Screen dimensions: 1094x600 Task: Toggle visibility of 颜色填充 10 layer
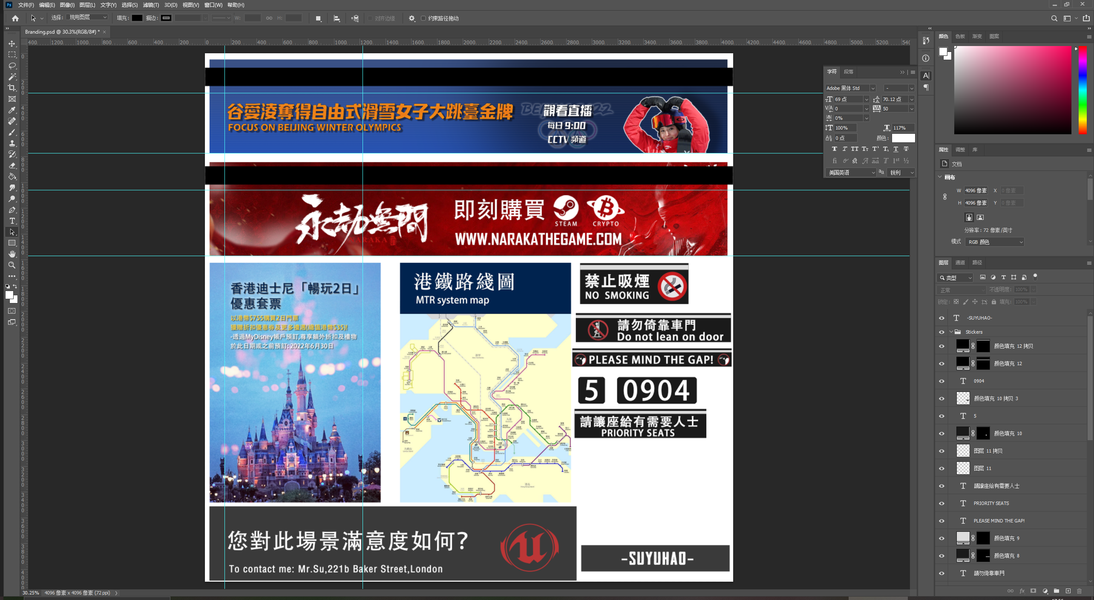pos(942,433)
